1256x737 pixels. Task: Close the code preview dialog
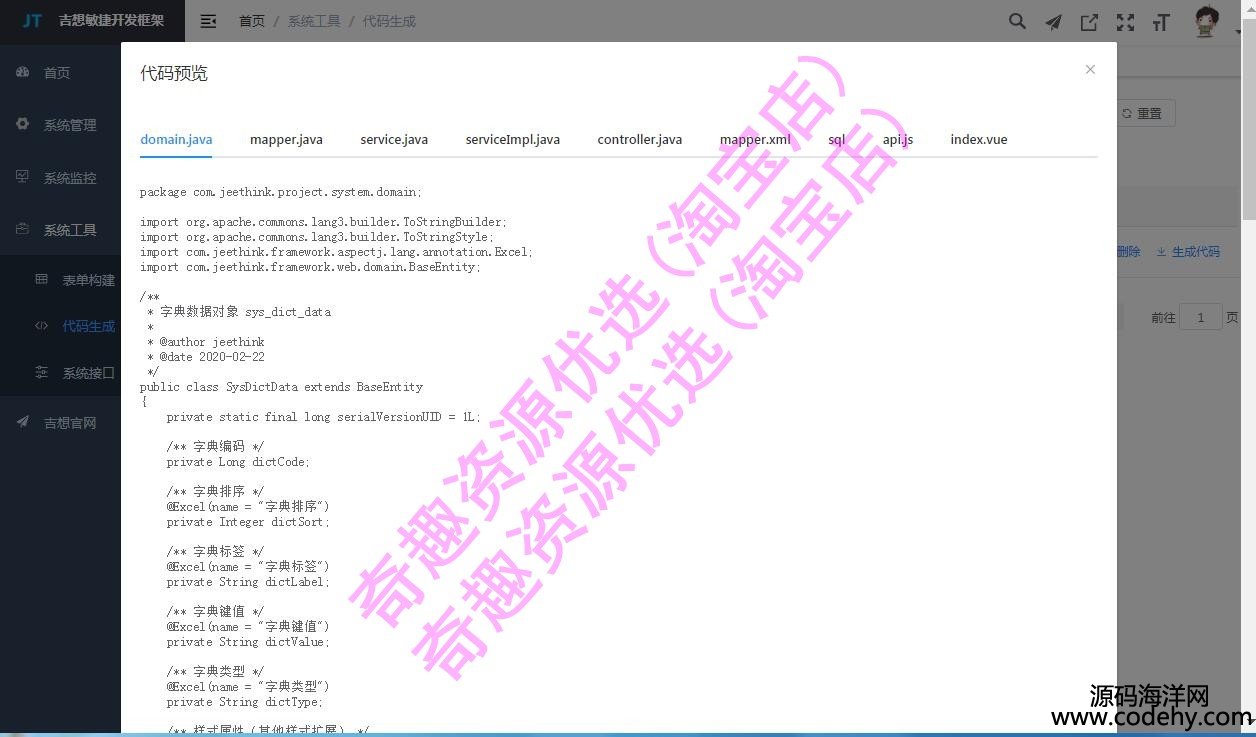(x=1090, y=69)
